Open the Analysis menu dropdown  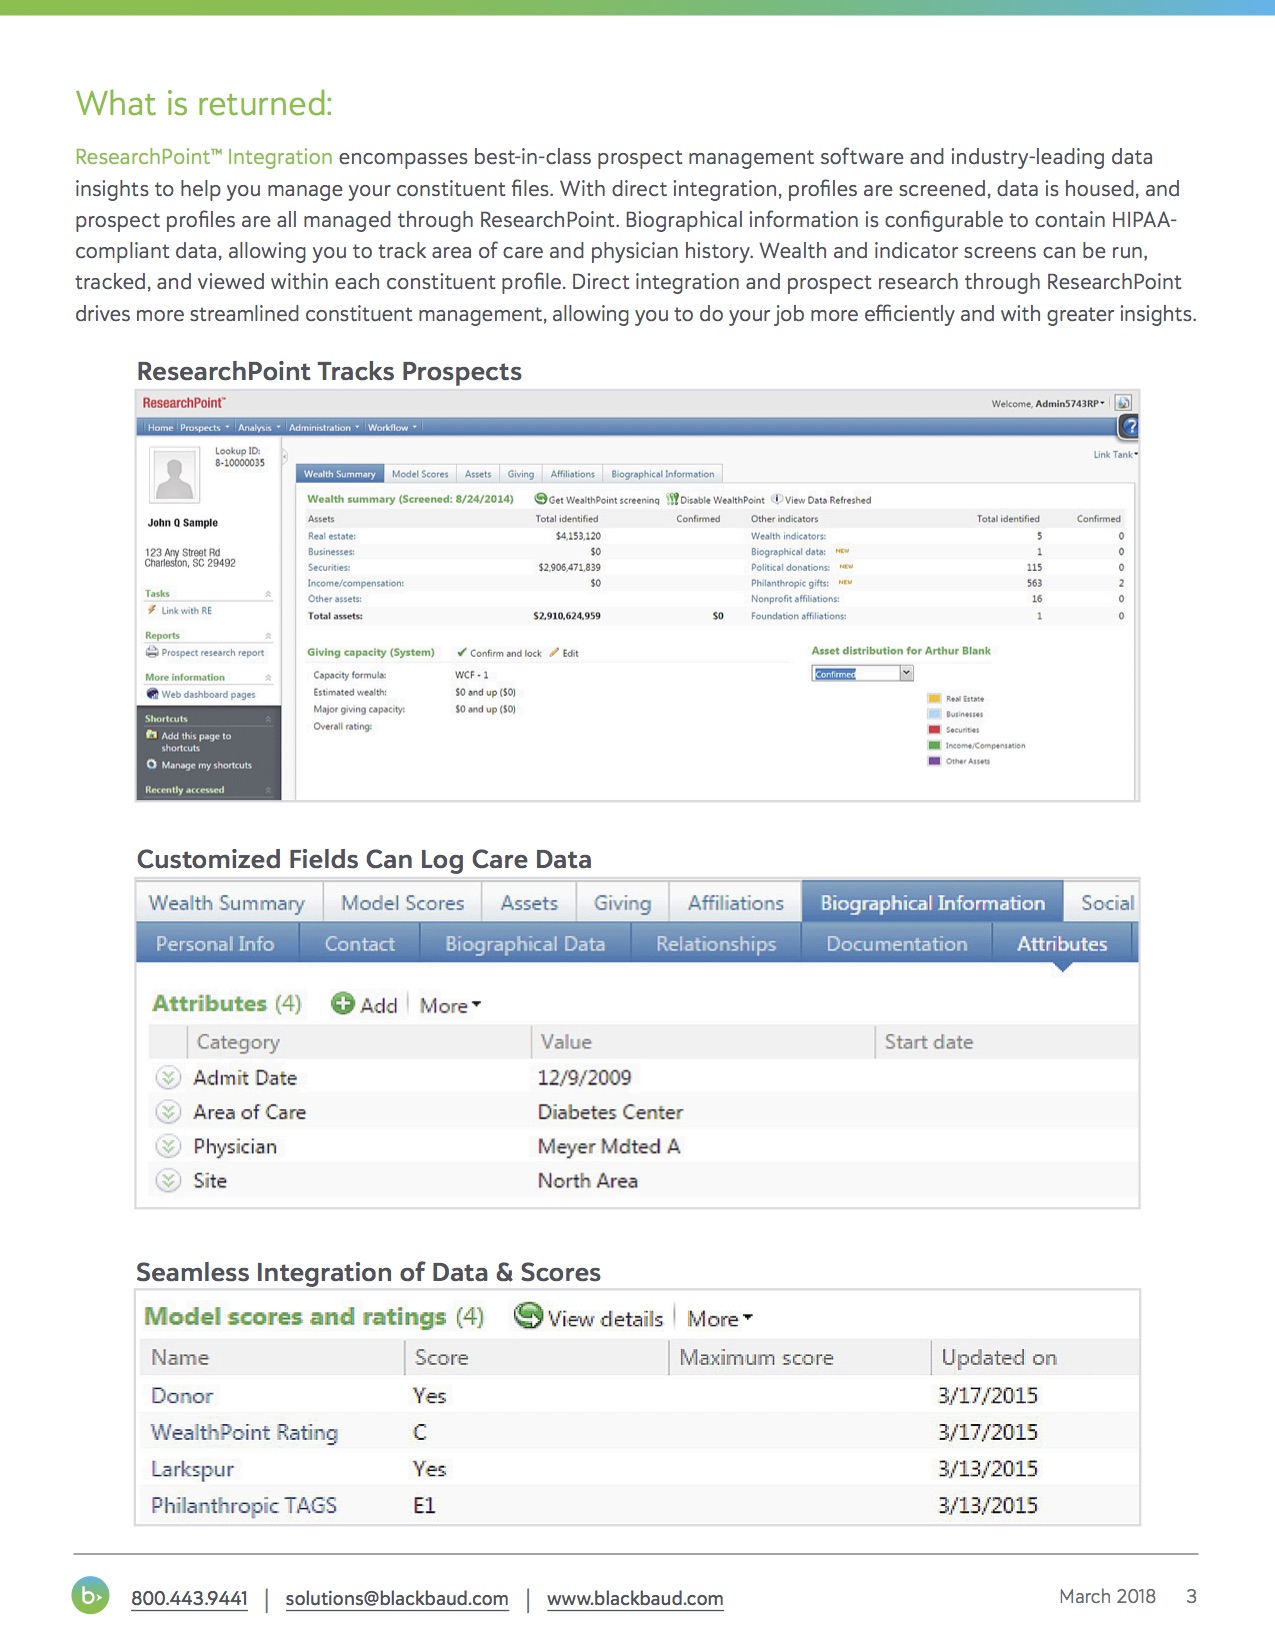tap(259, 428)
